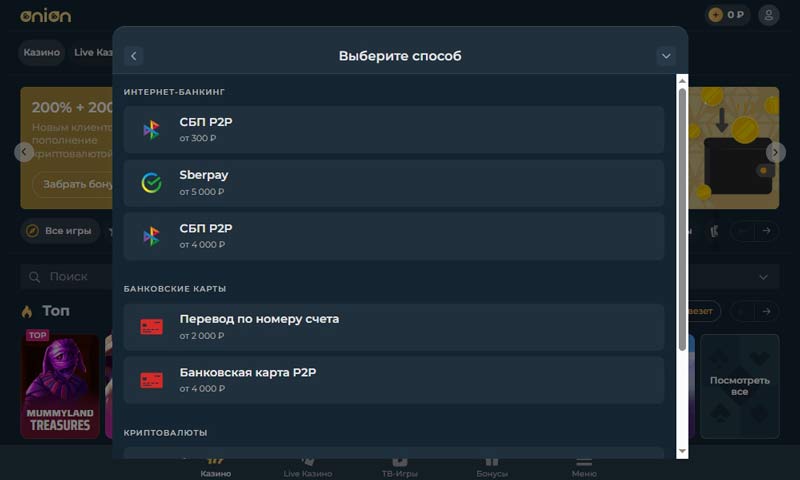This screenshot has width=800, height=480.
Task: Click the Посмотреть все tile
Action: (739, 386)
